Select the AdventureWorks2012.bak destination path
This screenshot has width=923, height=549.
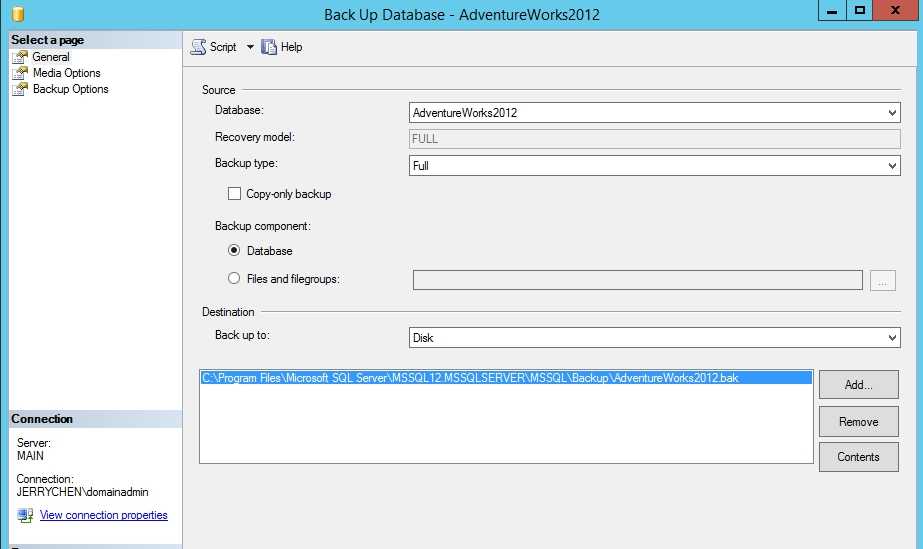506,378
